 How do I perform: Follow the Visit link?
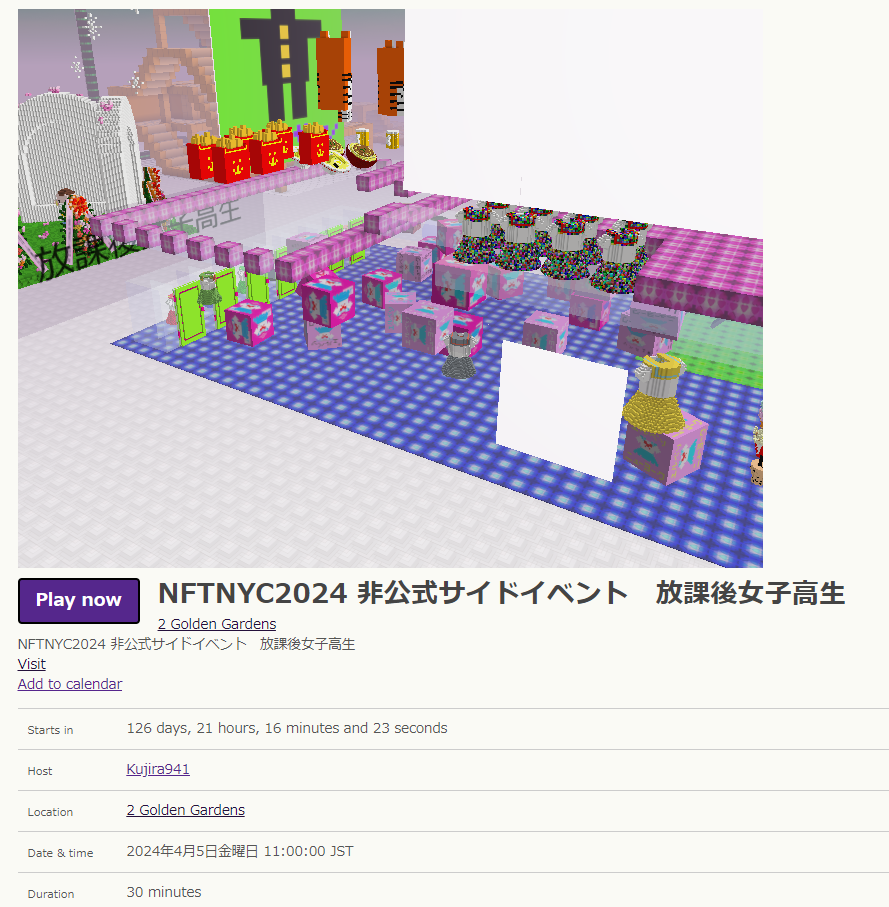point(32,664)
